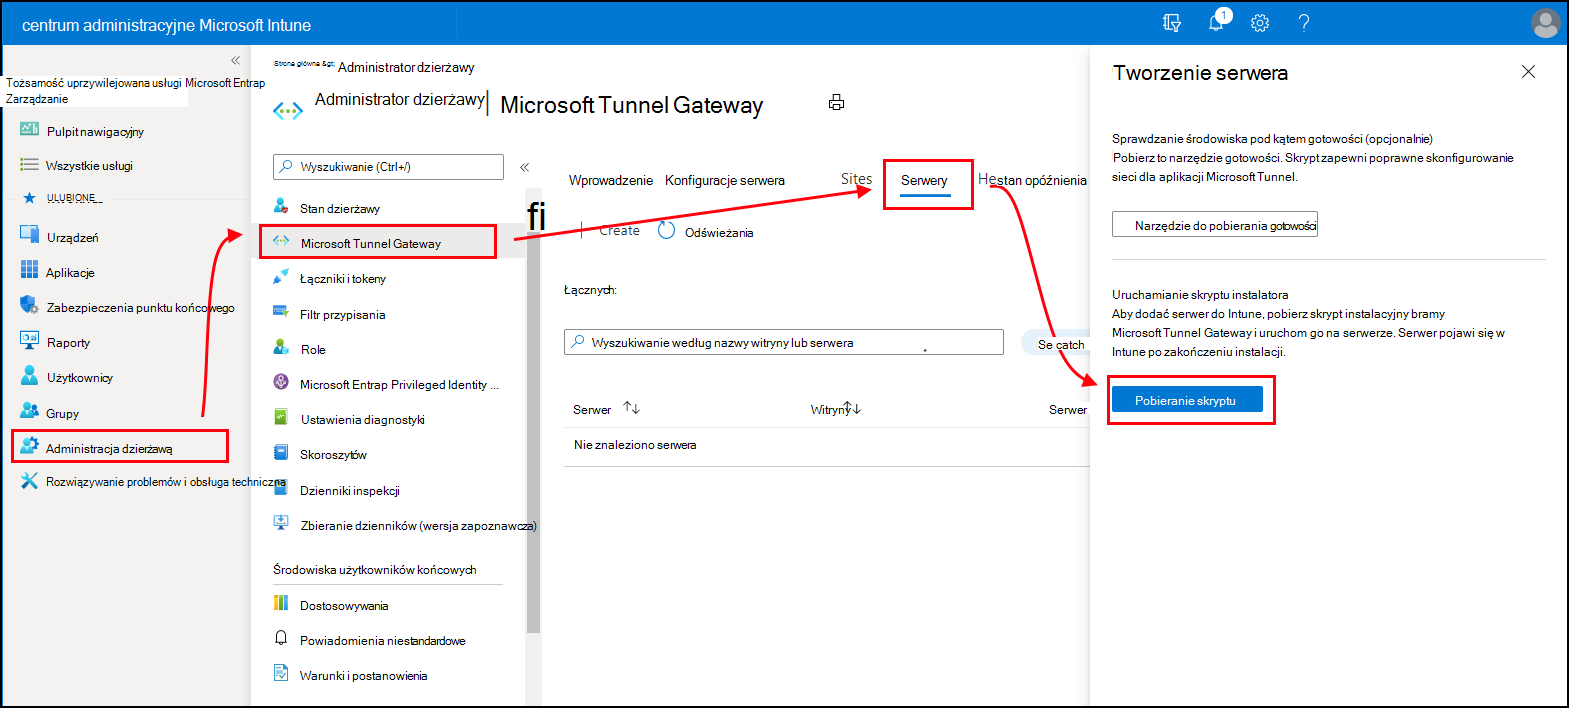This screenshot has width=1569, height=708.
Task: Open the user account avatar
Action: pyautogui.click(x=1545, y=23)
